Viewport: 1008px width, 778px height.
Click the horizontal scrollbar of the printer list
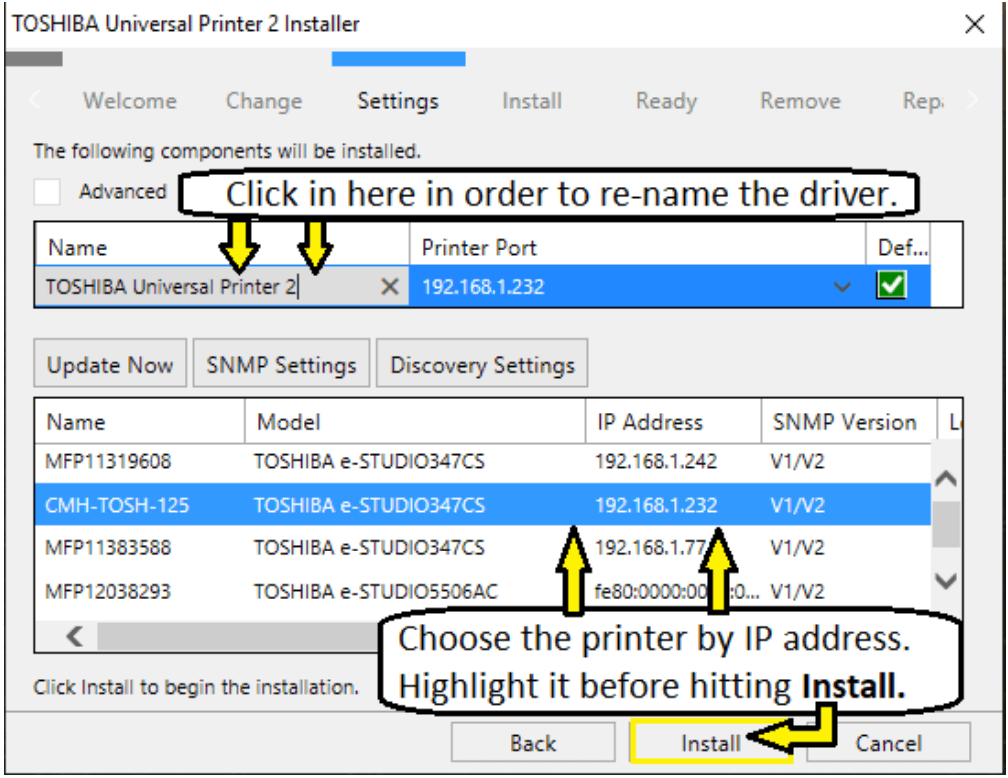click(x=238, y=637)
